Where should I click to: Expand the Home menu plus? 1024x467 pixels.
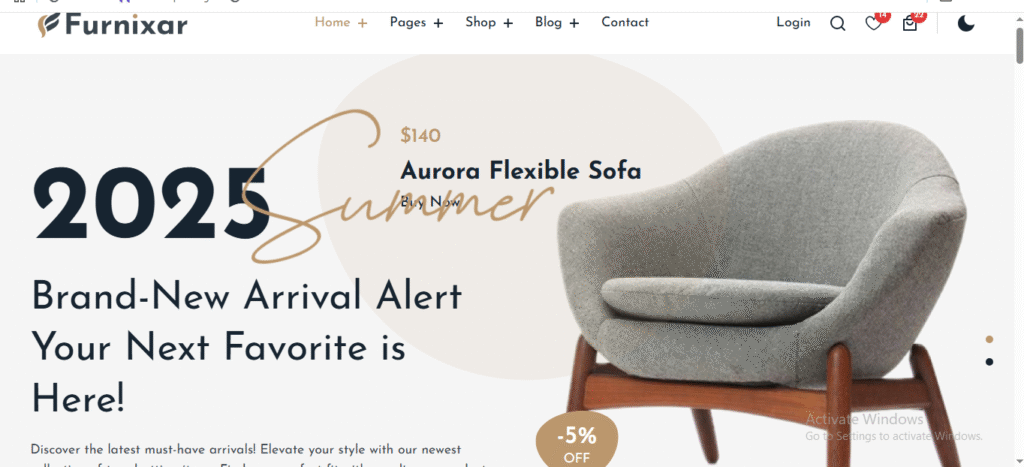click(362, 23)
